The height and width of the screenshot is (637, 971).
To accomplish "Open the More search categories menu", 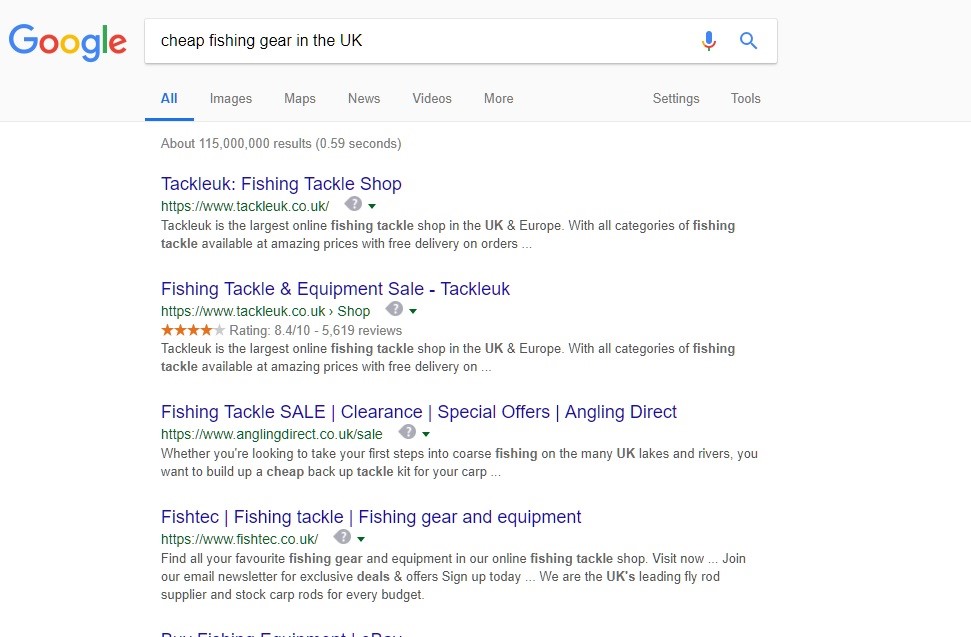I will (x=499, y=98).
